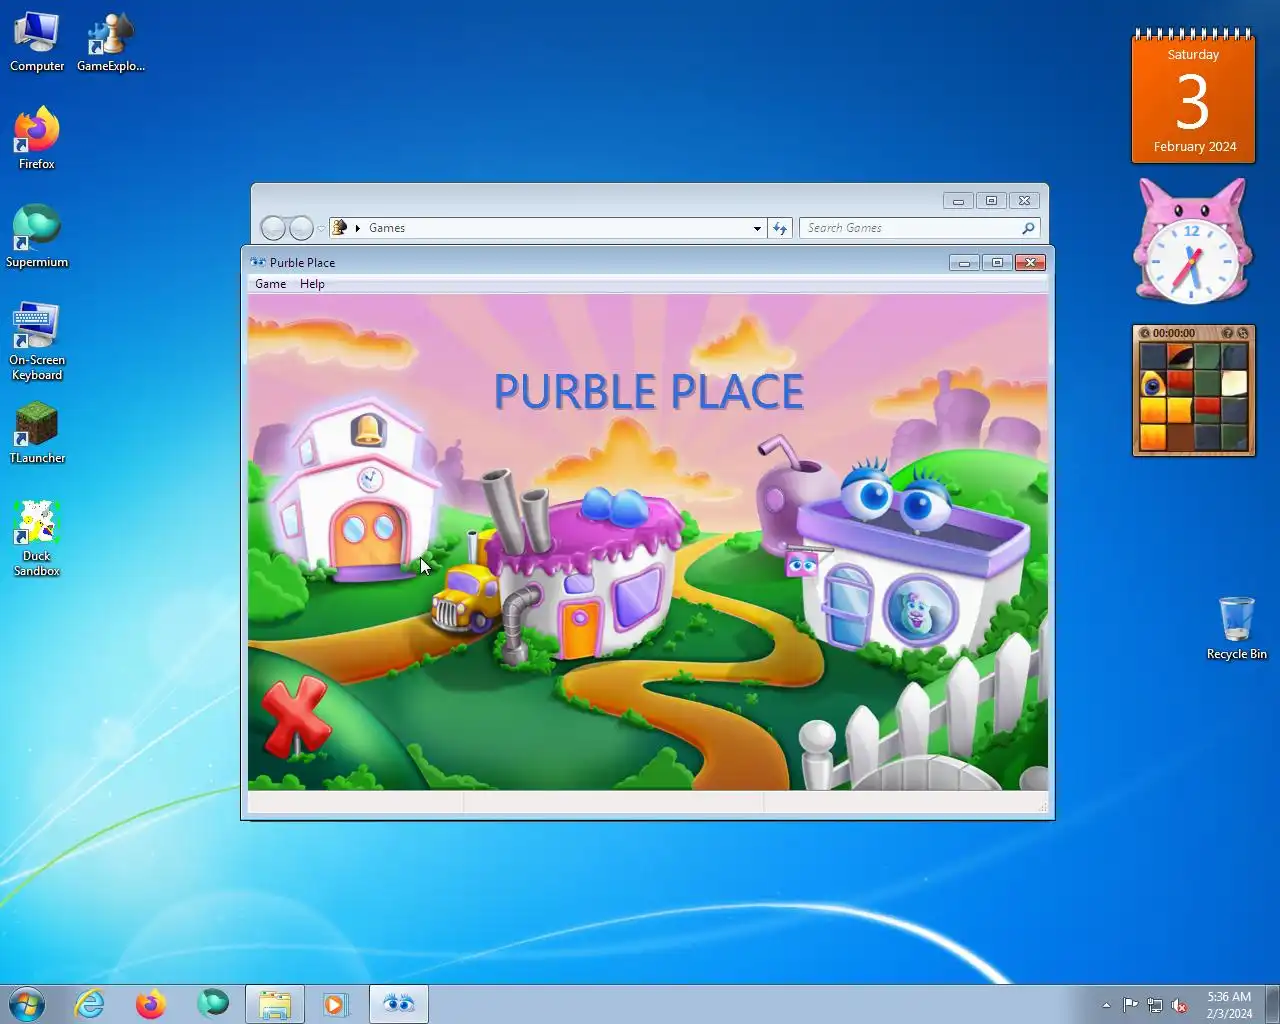The image size is (1280, 1024).
Task: Click the Start button
Action: point(27,1004)
